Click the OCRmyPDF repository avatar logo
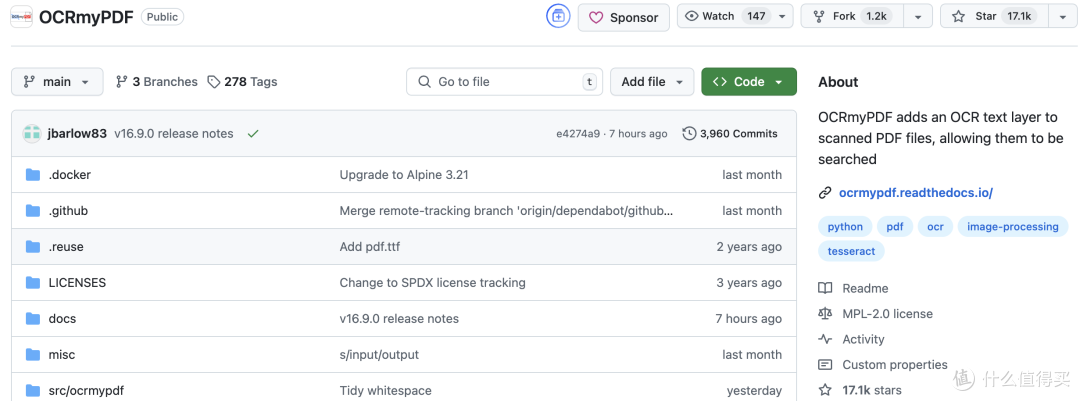1080x401 pixels. point(21,17)
